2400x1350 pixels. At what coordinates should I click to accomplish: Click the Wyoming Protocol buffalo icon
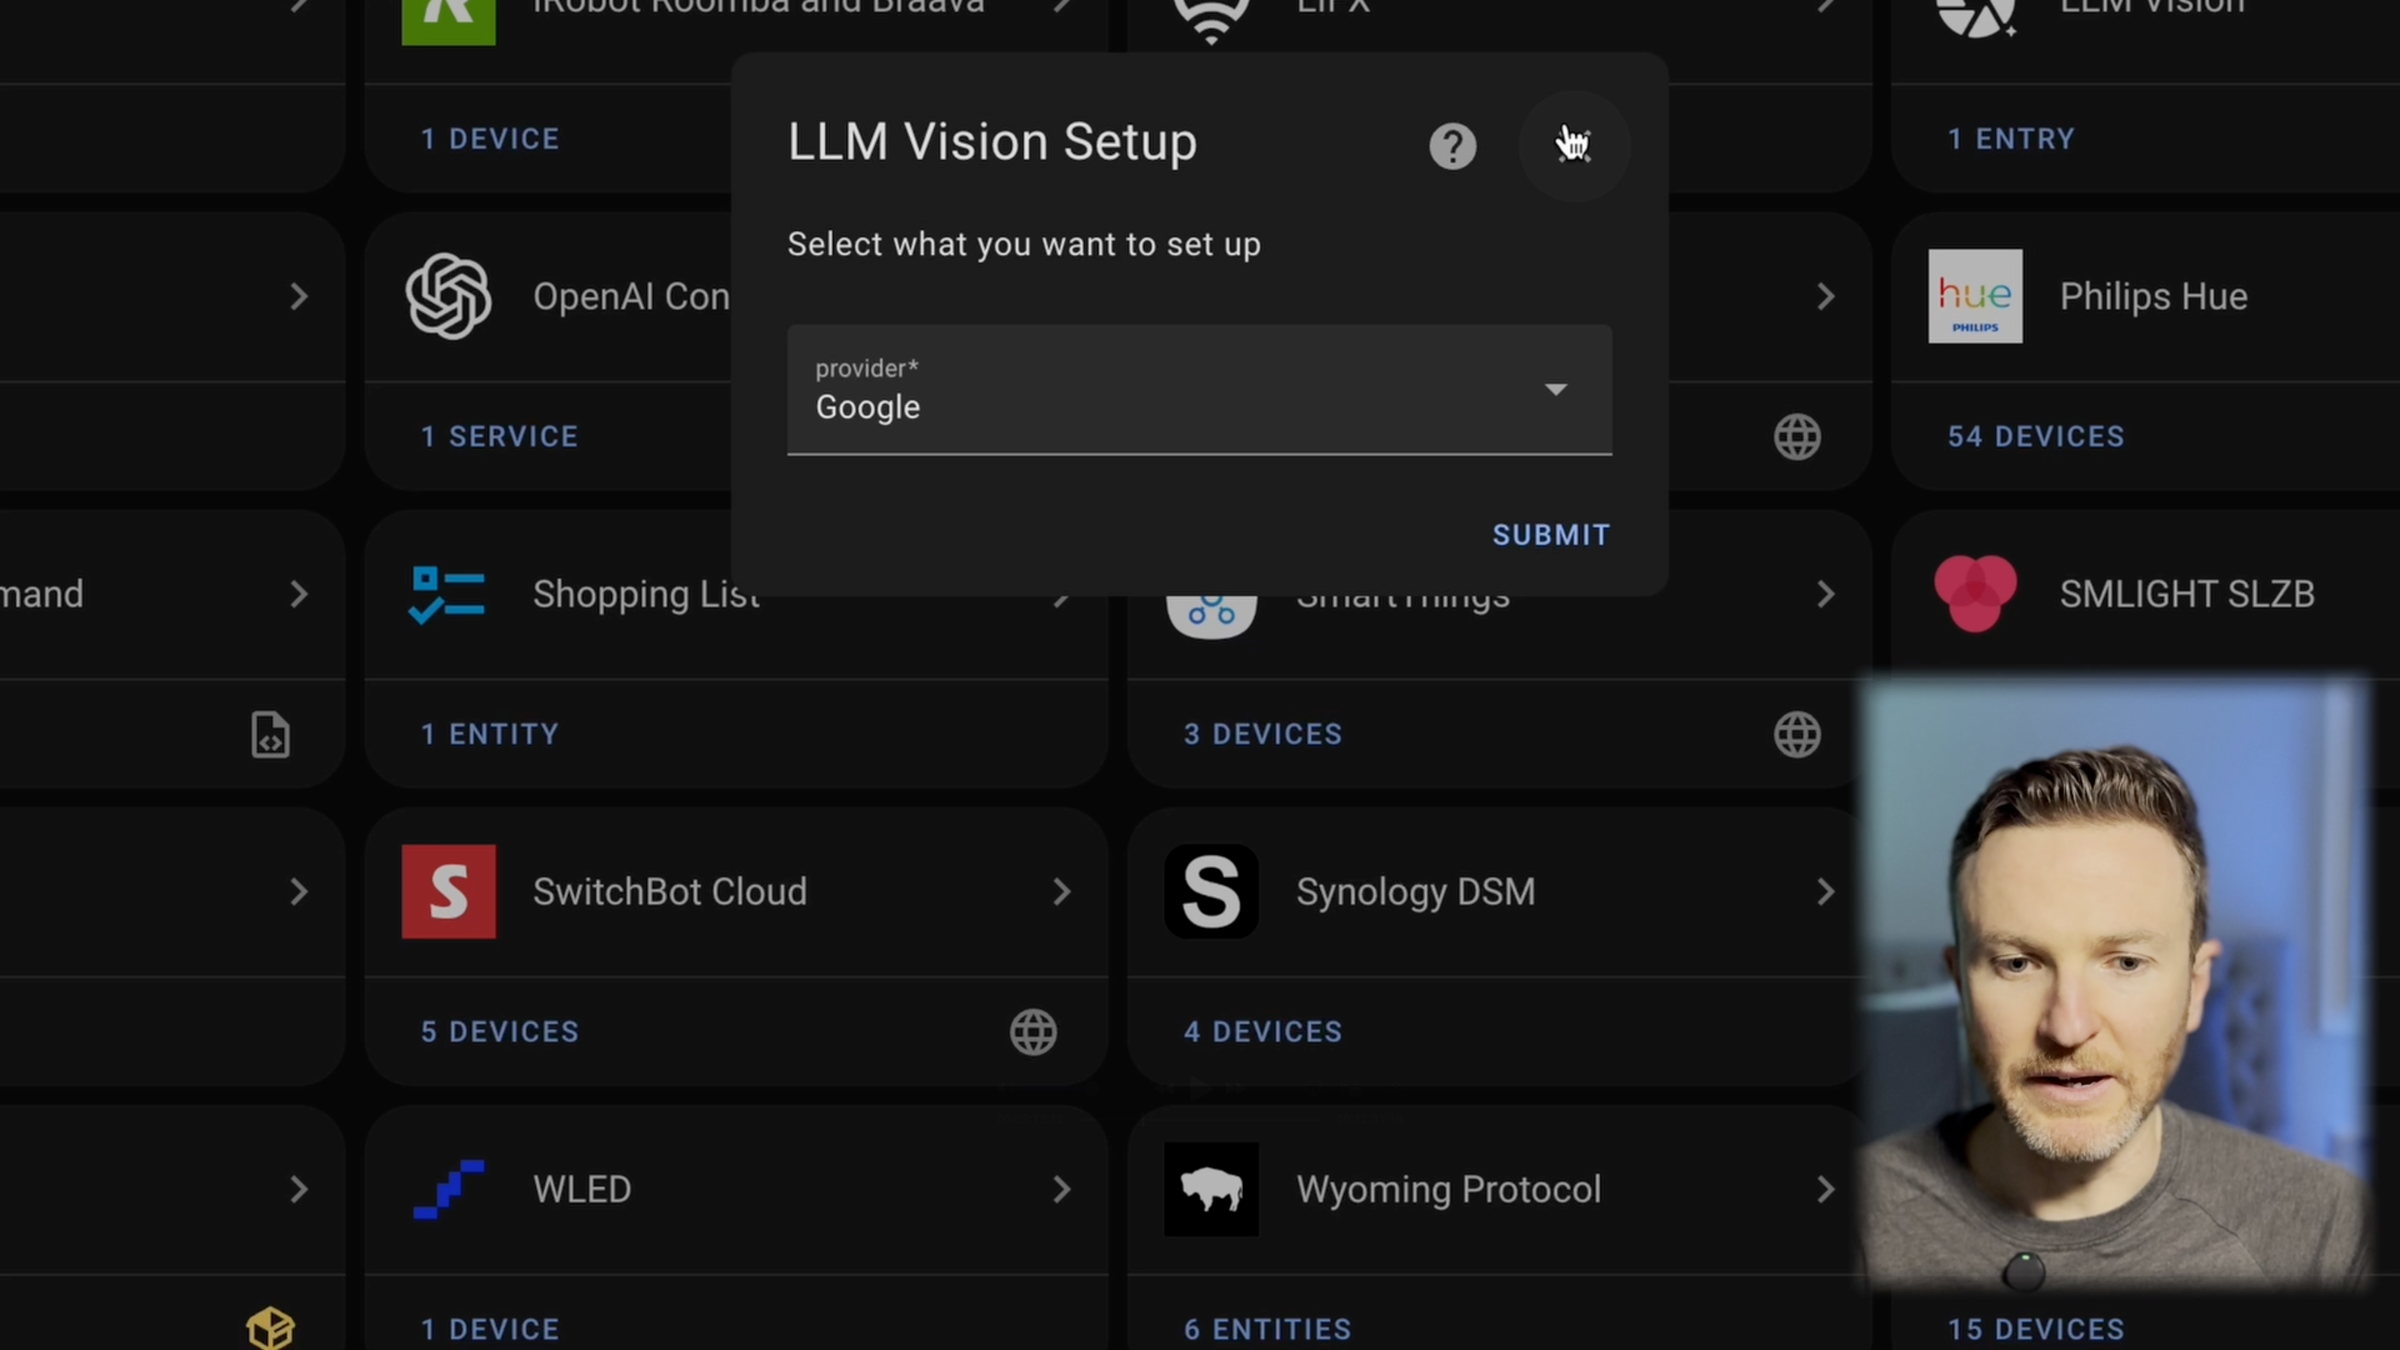tap(1211, 1189)
